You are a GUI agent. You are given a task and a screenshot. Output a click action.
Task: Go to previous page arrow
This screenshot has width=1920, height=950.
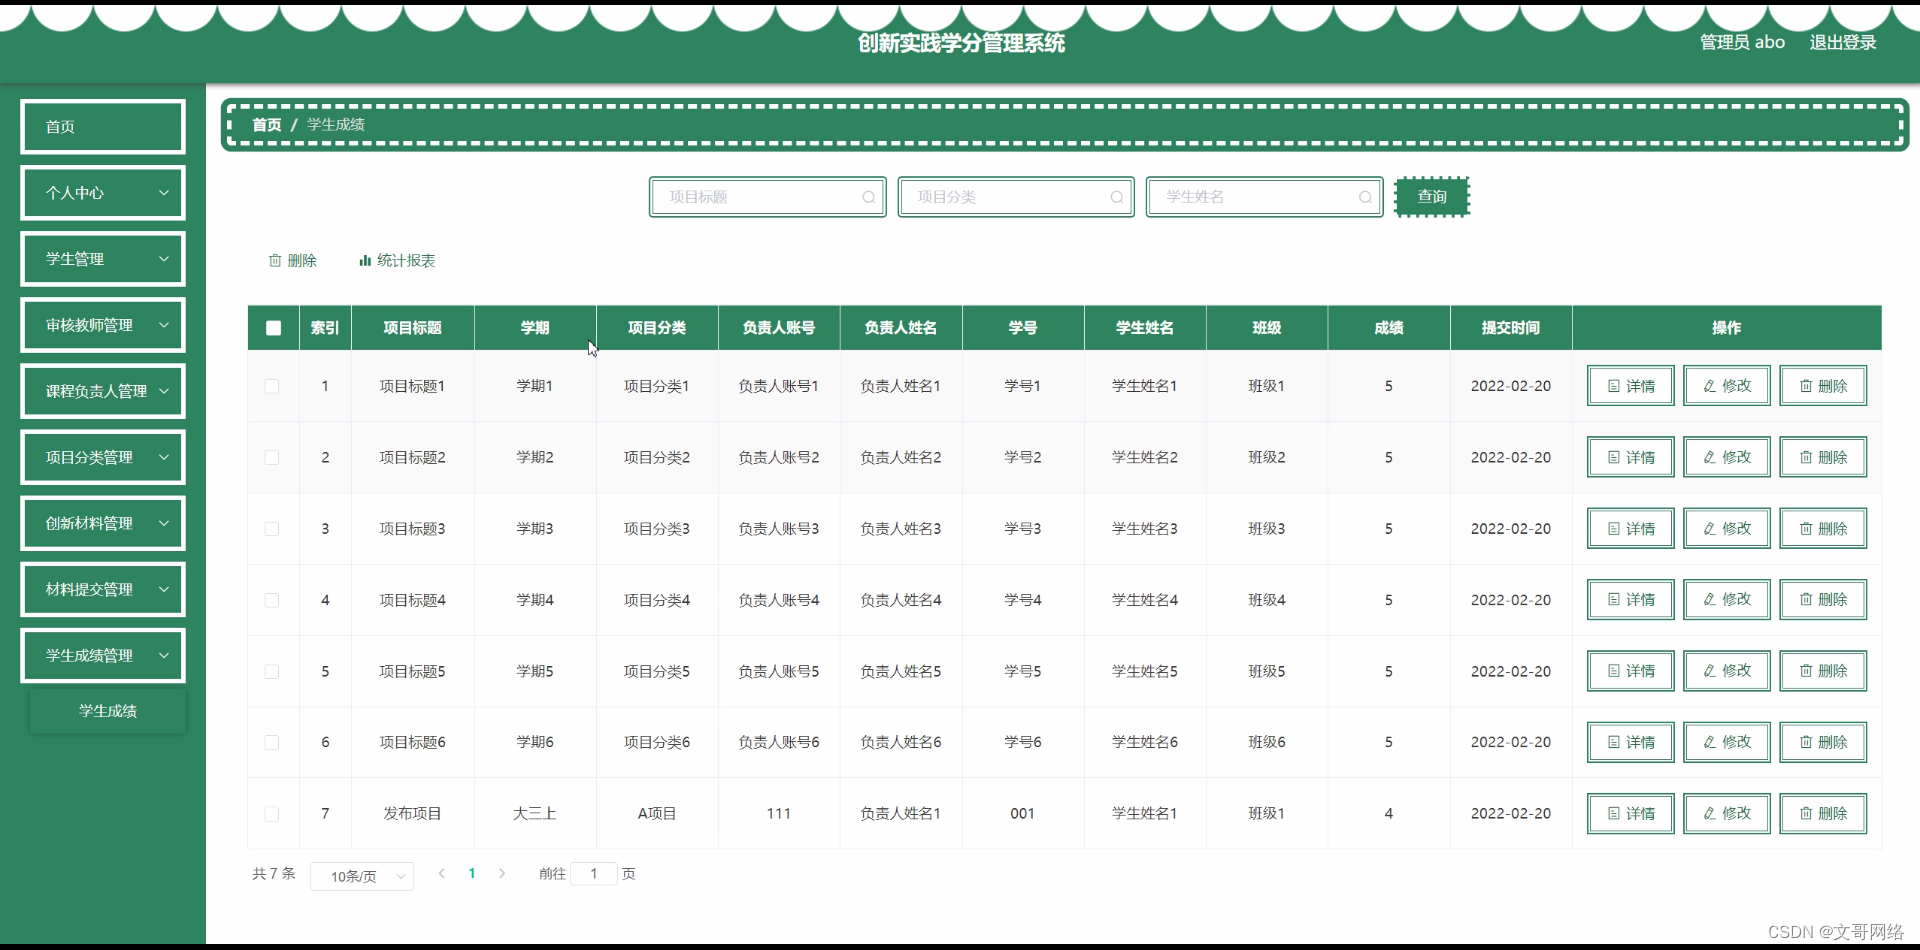(x=442, y=873)
